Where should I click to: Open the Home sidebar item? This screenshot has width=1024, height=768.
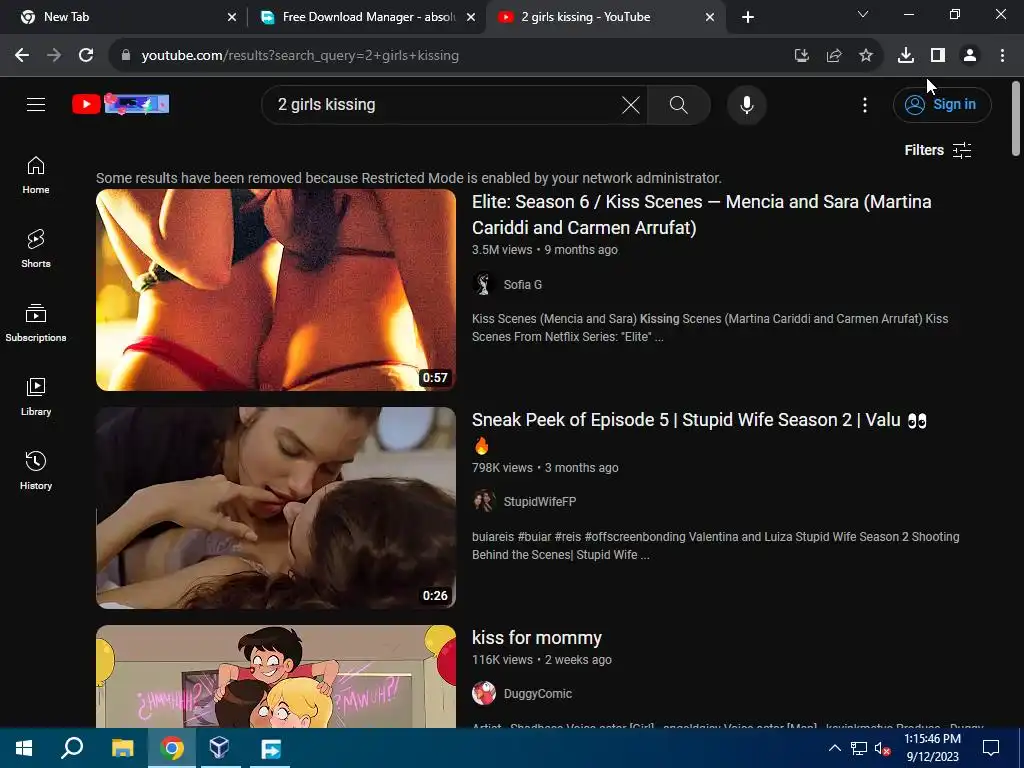tap(36, 175)
